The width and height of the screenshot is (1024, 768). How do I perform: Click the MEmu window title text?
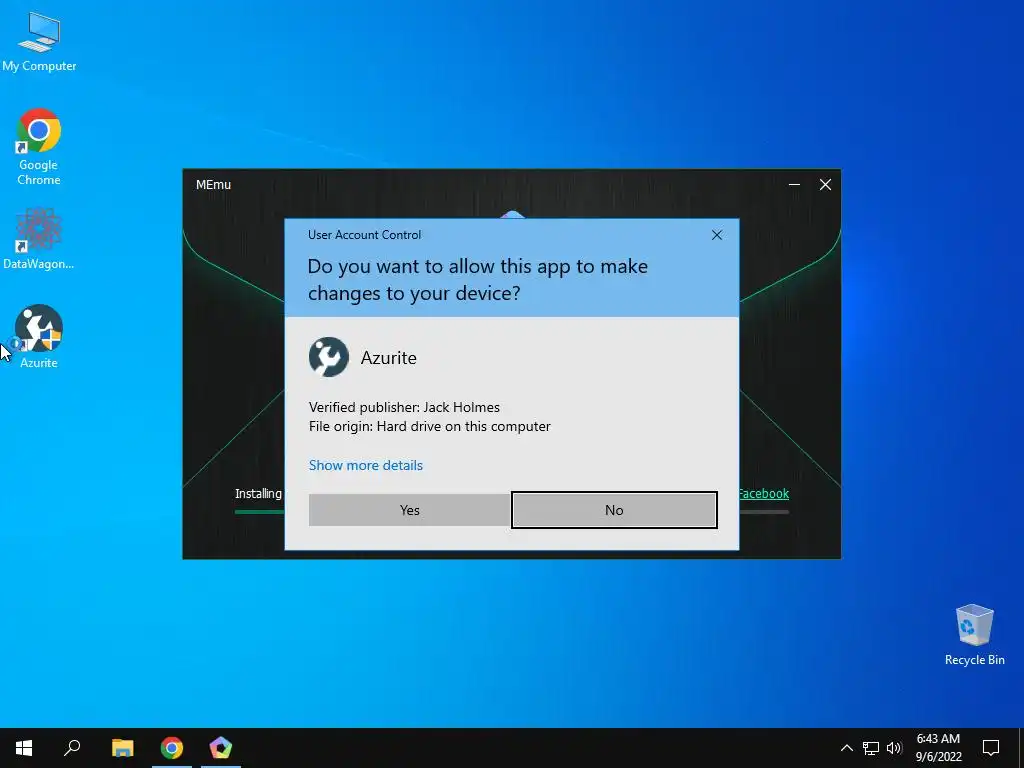coord(214,185)
